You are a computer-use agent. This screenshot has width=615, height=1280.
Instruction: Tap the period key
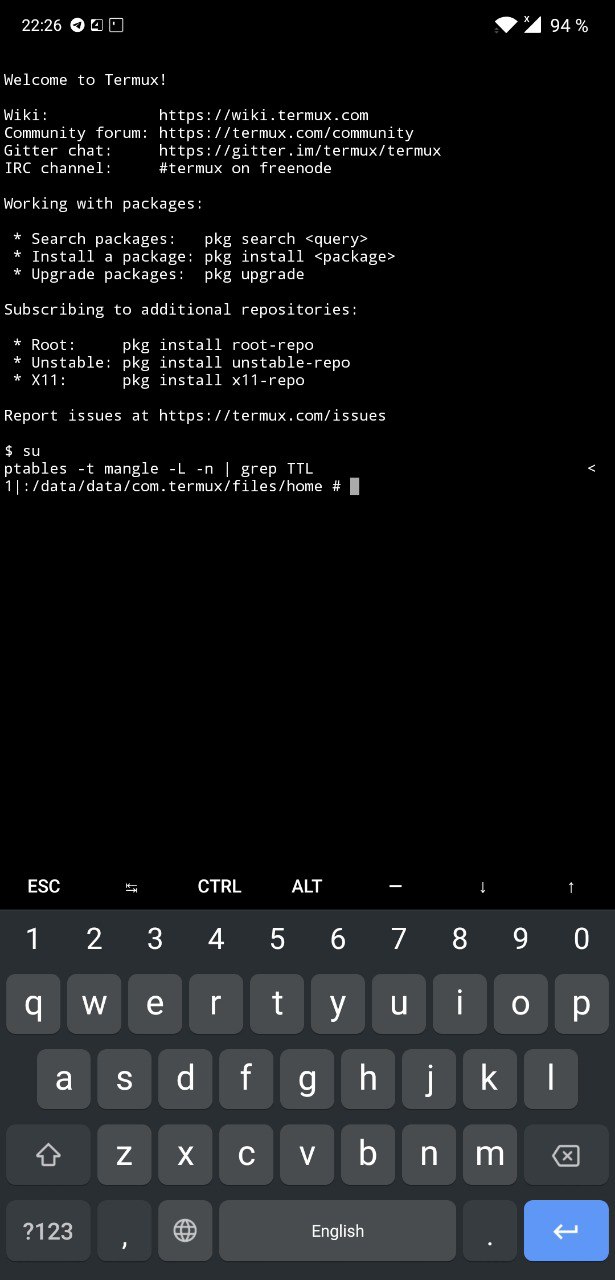coord(490,1231)
